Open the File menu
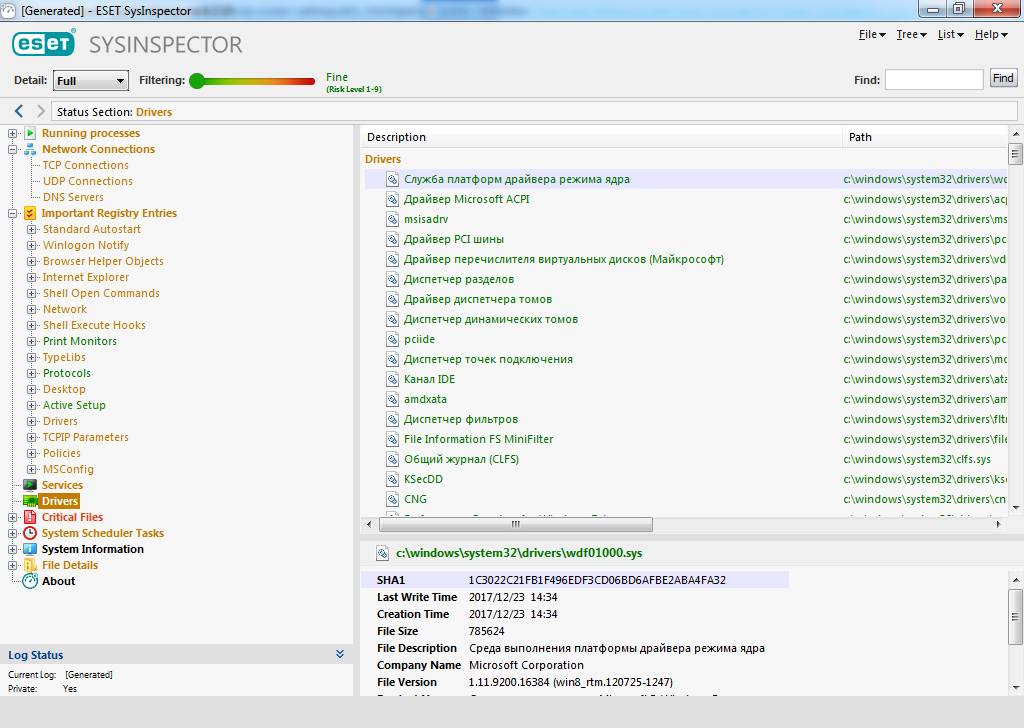Screen dimensions: 1024x728 (872, 35)
